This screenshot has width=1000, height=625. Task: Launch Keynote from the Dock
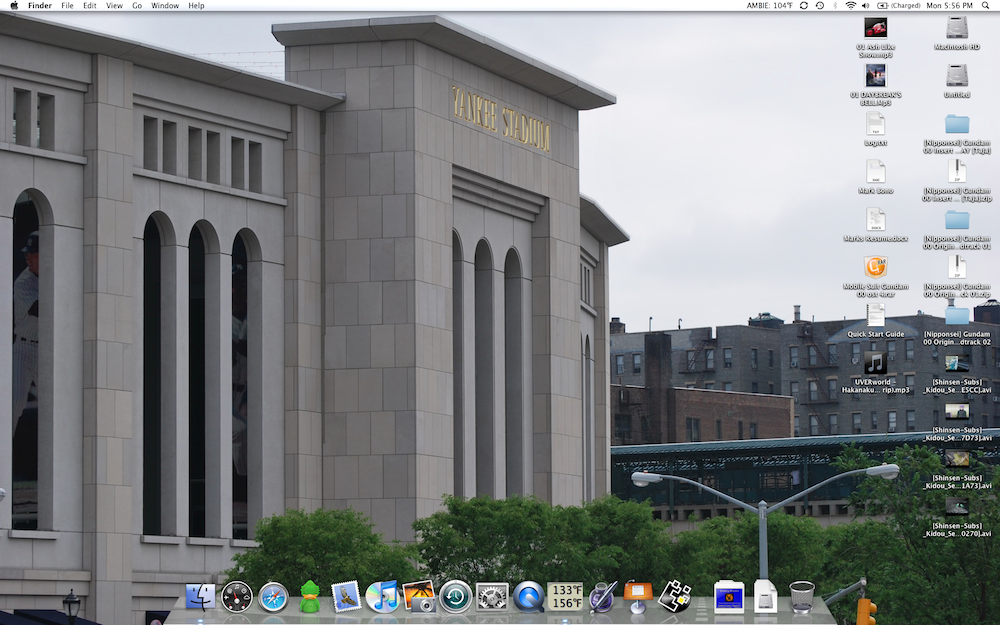coord(638,597)
